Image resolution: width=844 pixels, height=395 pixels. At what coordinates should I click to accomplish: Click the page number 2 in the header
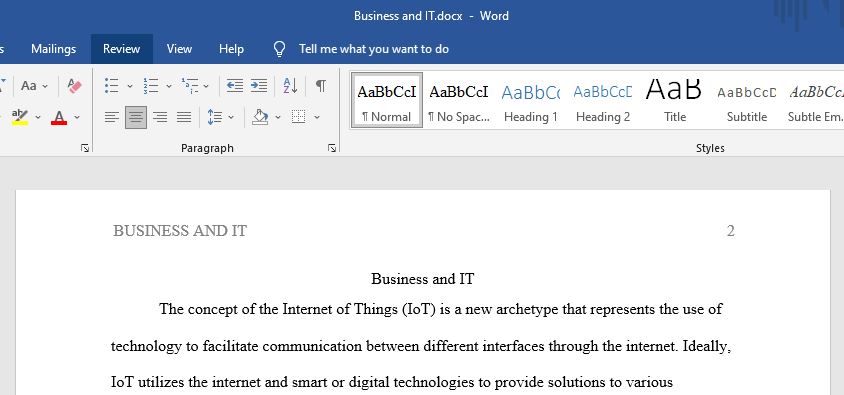[730, 231]
